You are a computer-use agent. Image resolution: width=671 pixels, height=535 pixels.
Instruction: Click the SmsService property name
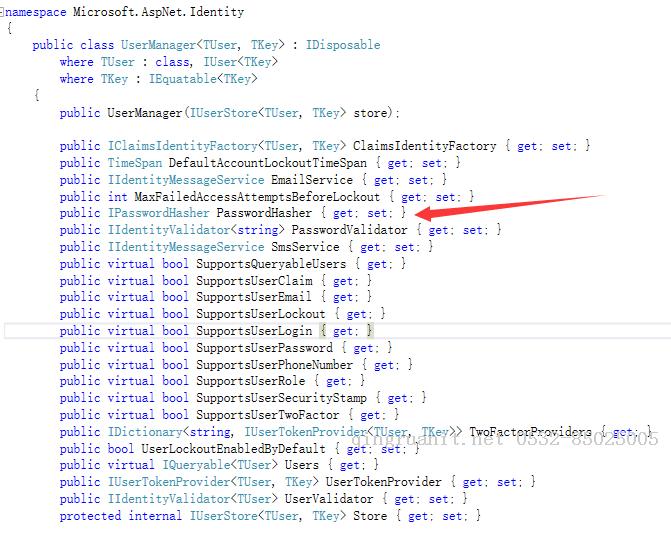click(305, 247)
